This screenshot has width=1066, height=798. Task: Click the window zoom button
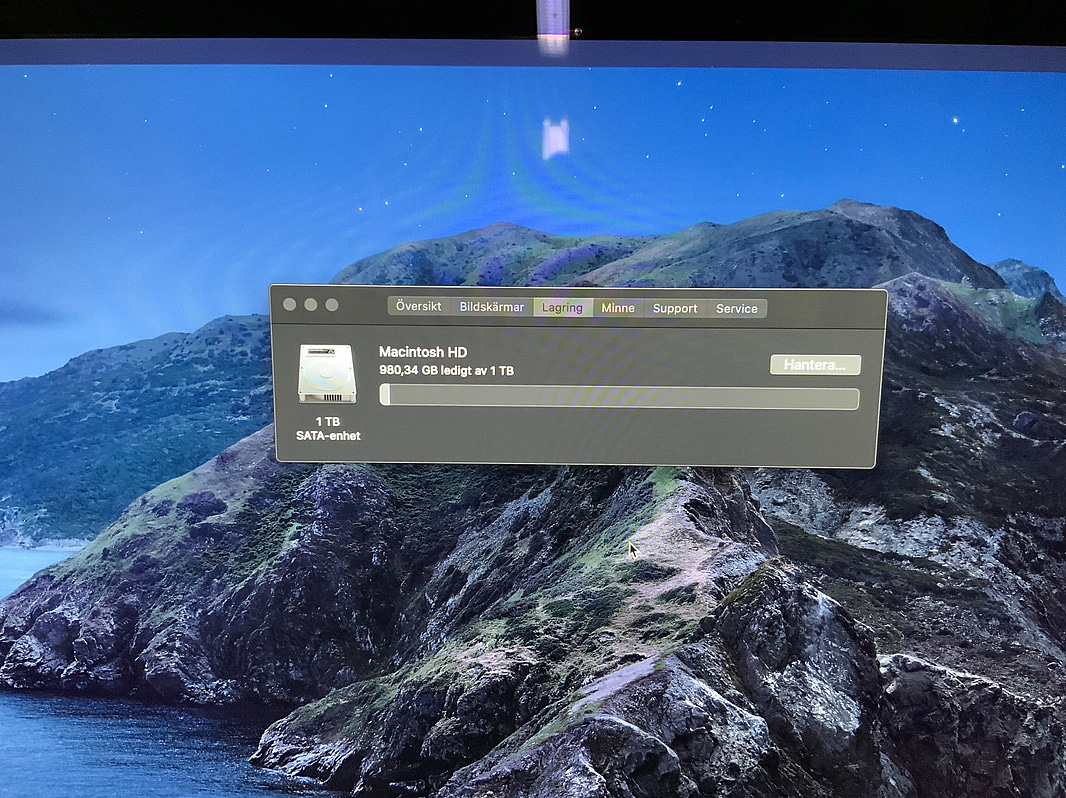pyautogui.click(x=332, y=304)
